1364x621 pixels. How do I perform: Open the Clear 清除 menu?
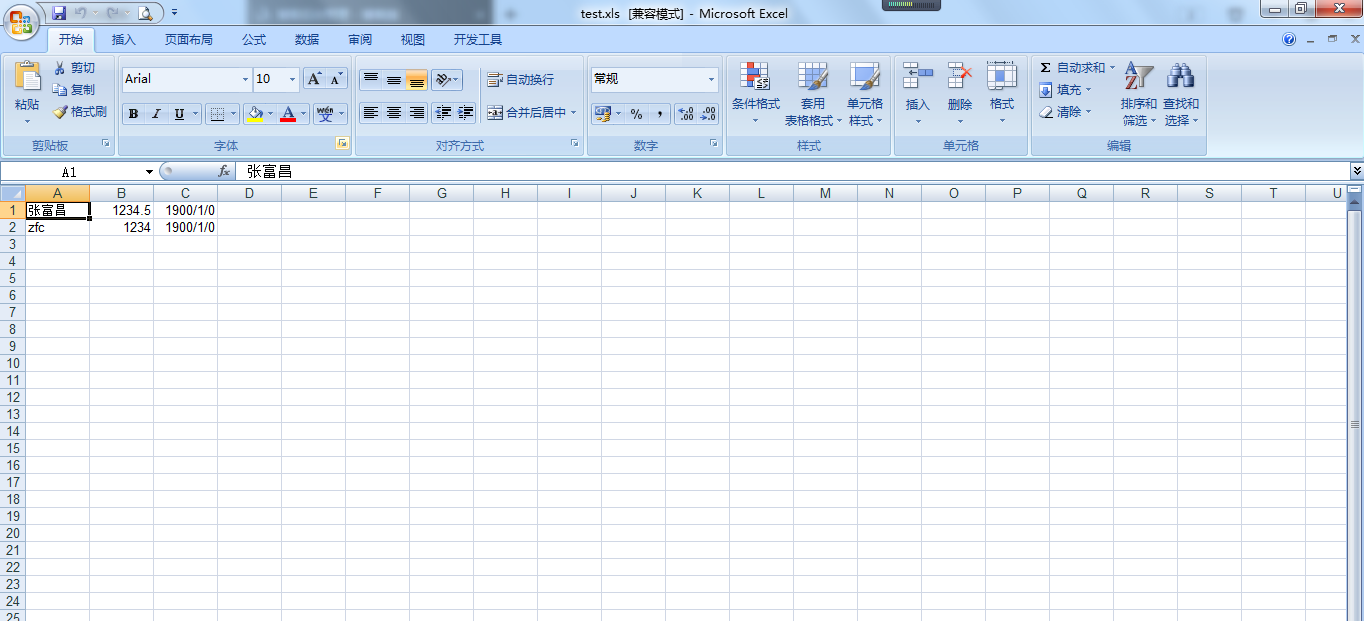[1064, 112]
